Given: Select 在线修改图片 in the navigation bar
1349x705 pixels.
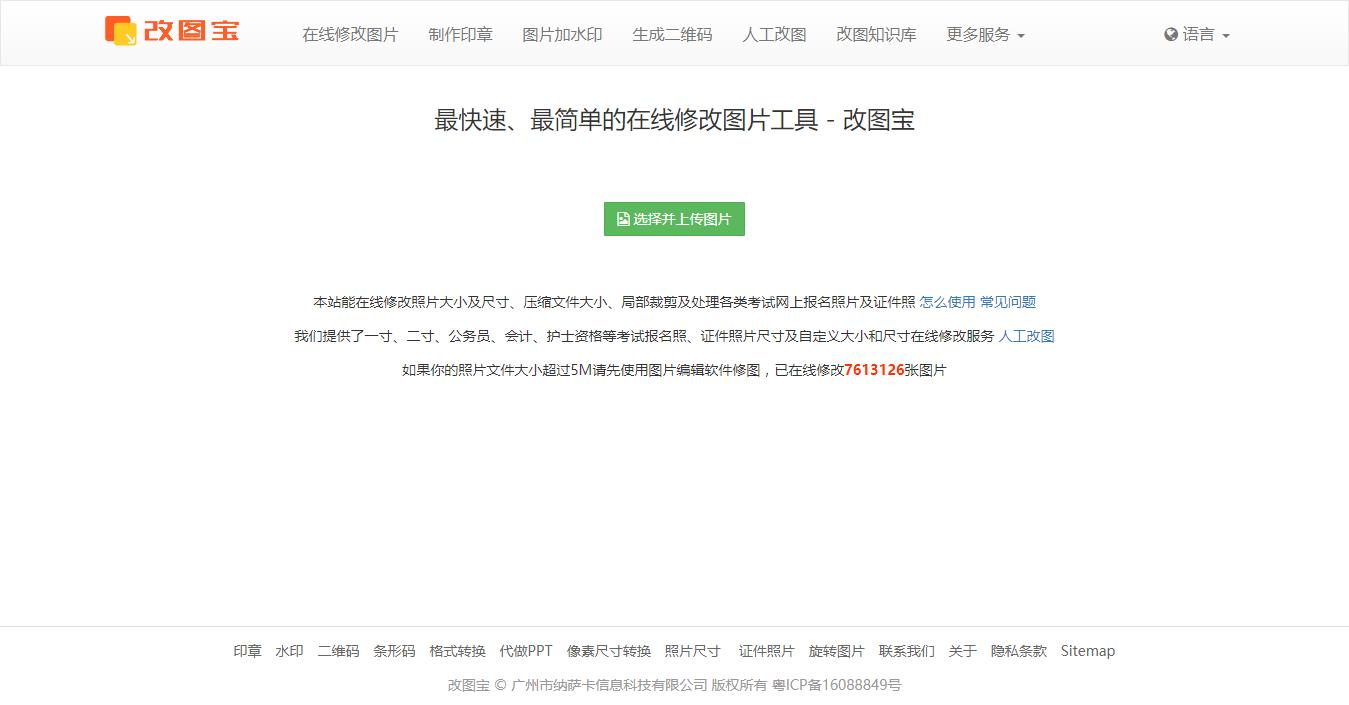Looking at the screenshot, I should [349, 34].
